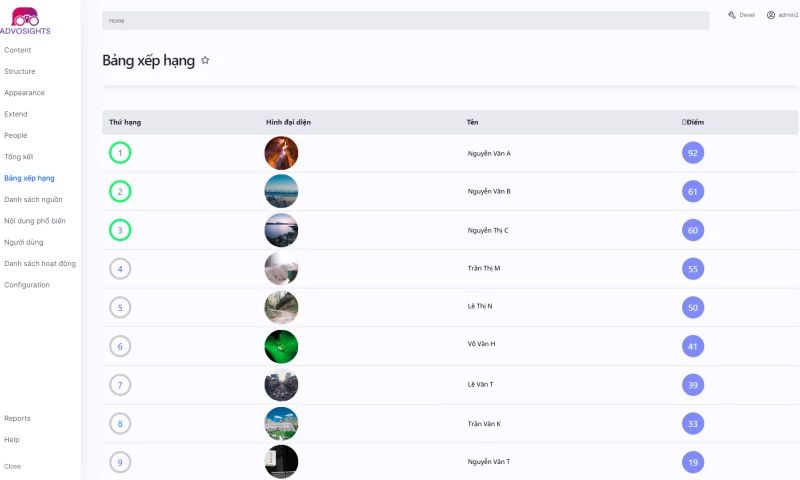Click Nguyễn Văn T's avatar
The width and height of the screenshot is (800, 480).
pos(281,462)
